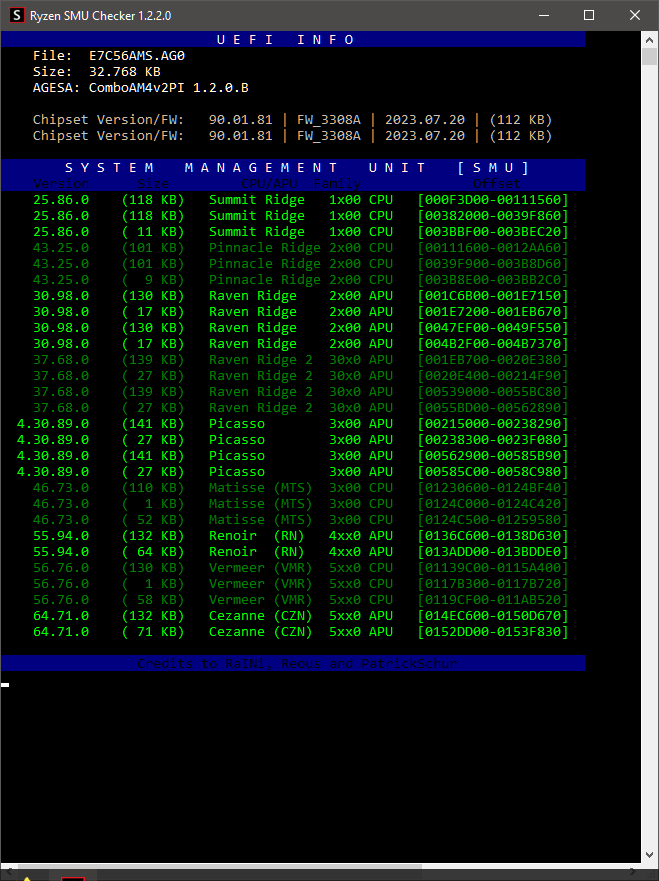Screen dimensions: 659x881
Task: Select Picasso offset '[00585C00-0058C980]'
Action: pos(493,472)
